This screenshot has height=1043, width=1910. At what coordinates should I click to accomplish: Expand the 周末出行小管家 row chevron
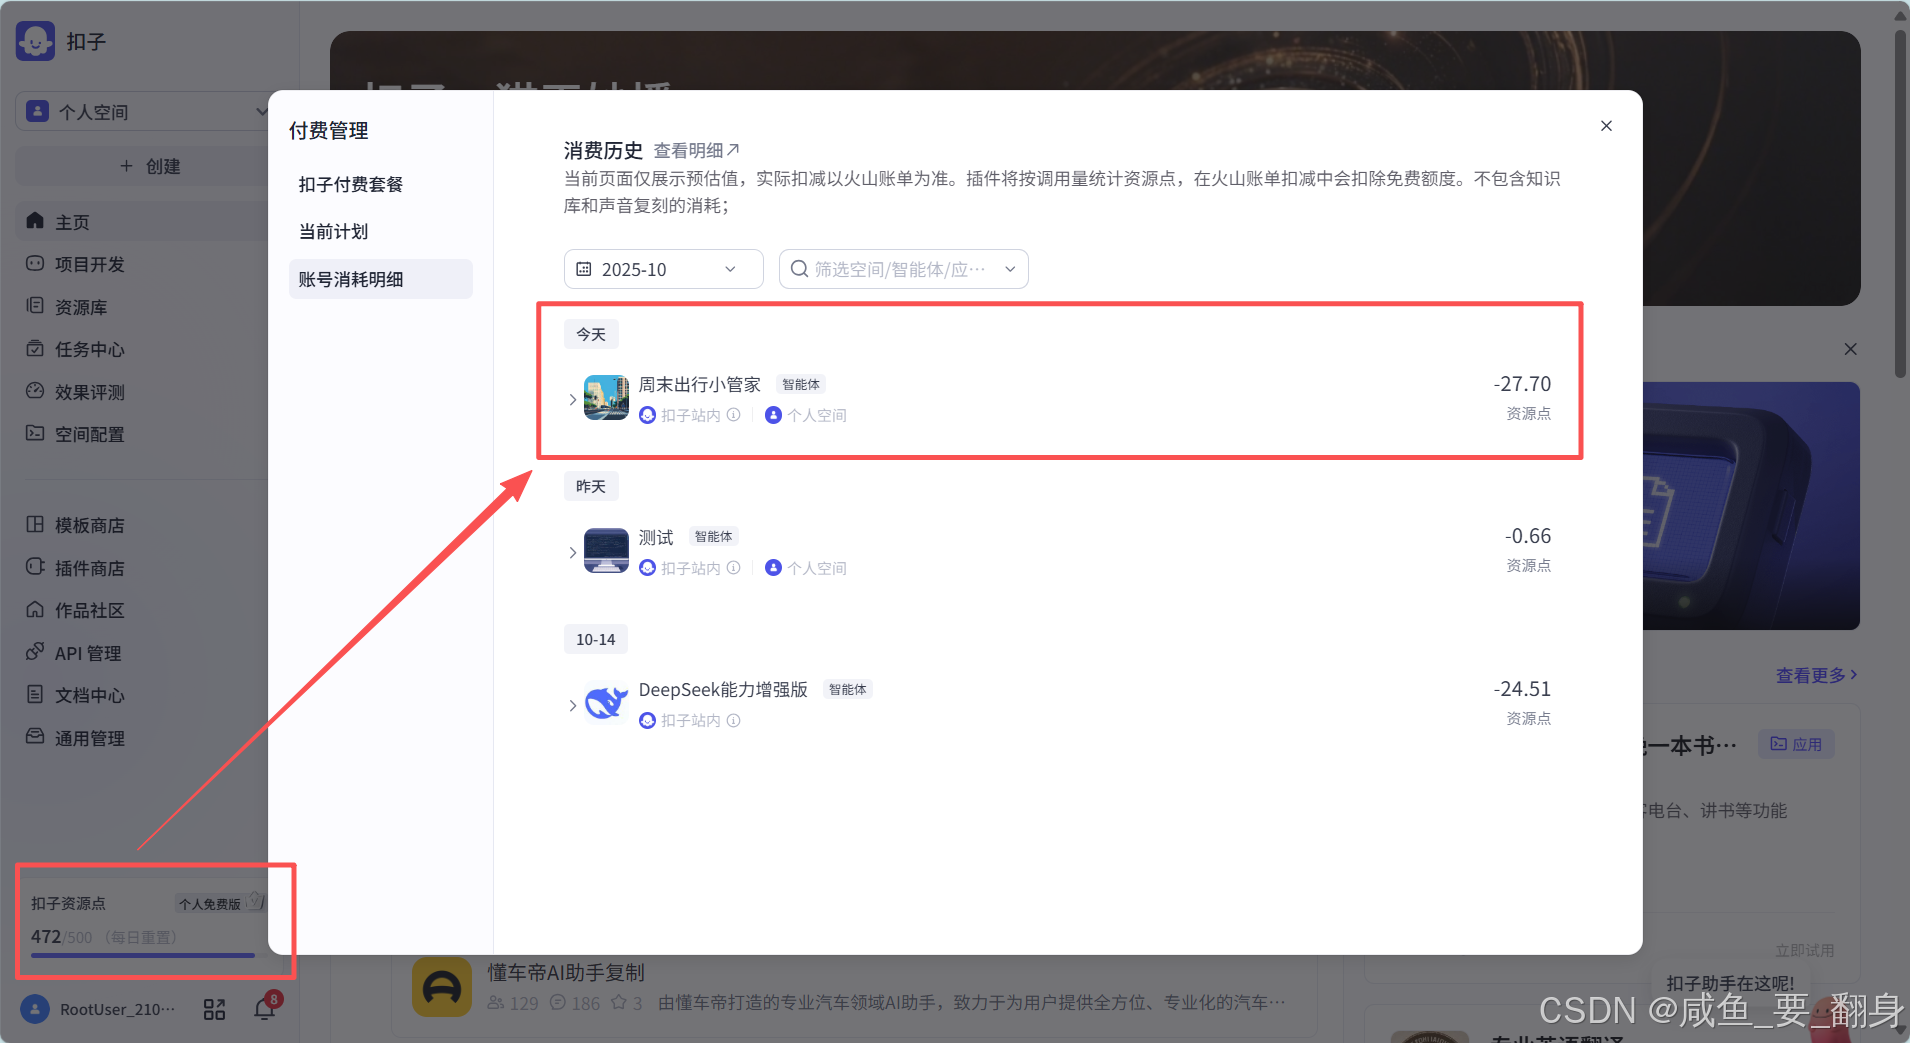click(x=572, y=399)
